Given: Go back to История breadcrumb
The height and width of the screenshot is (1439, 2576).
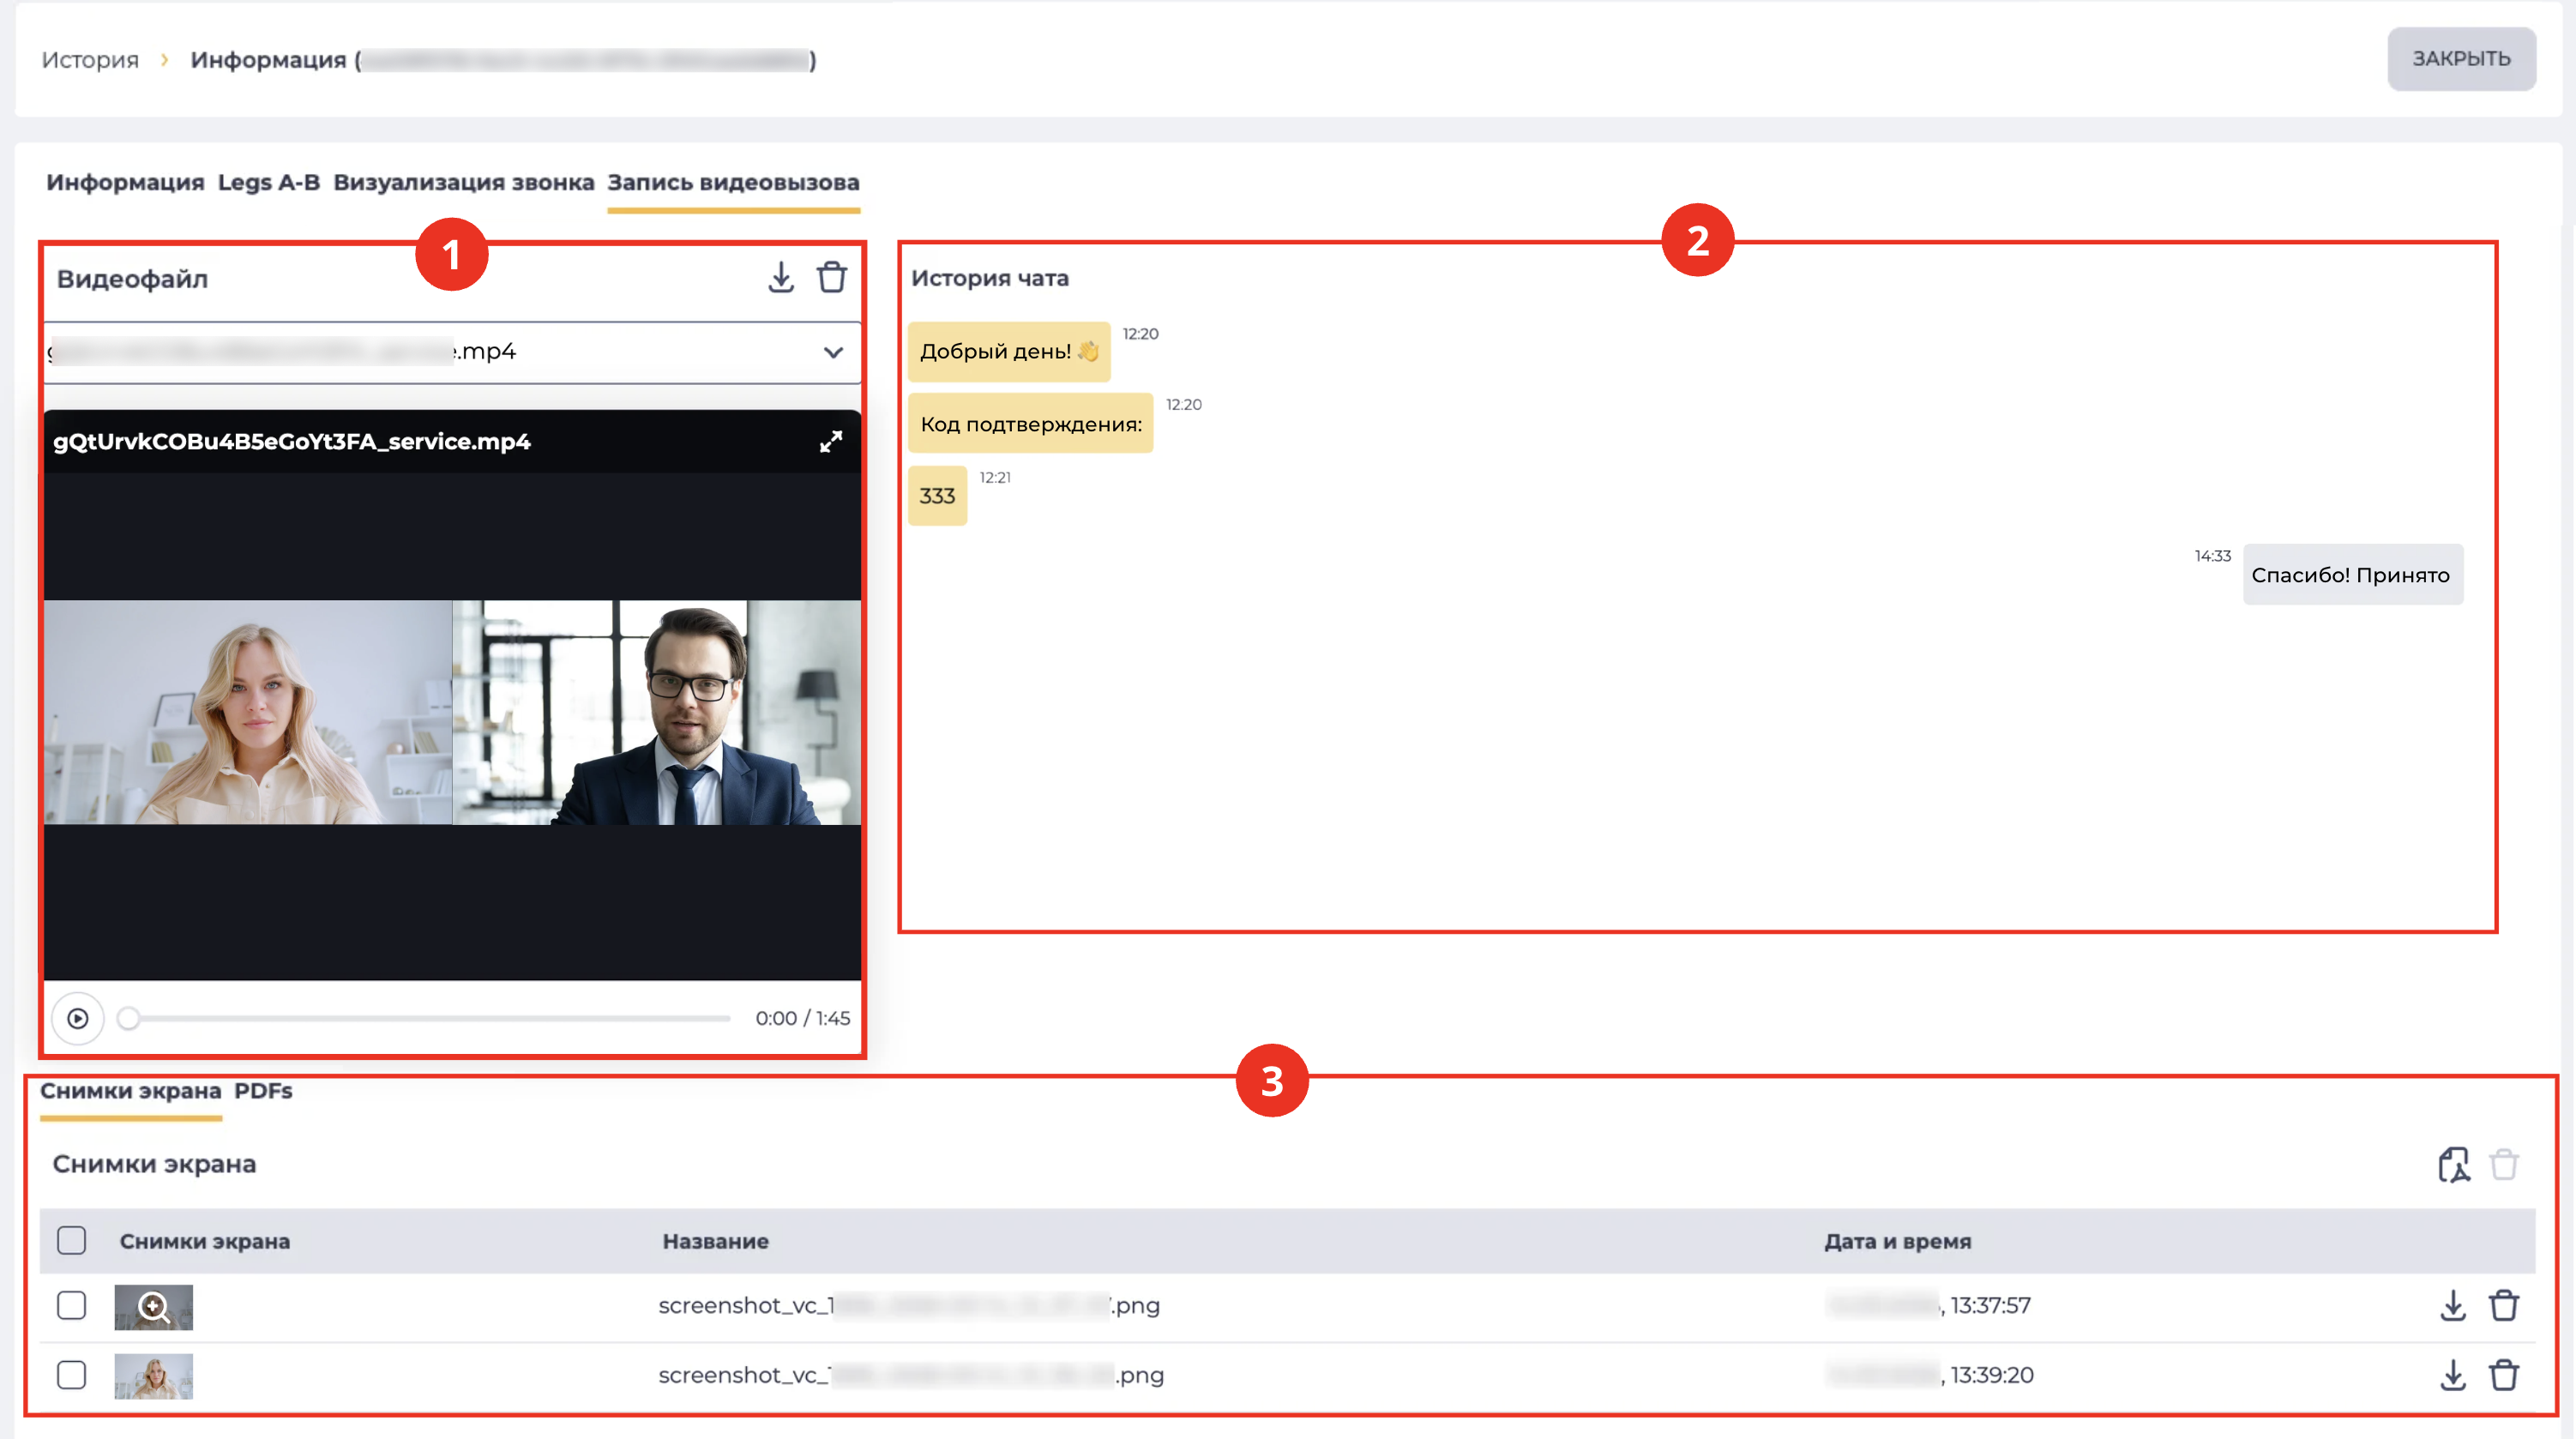Looking at the screenshot, I should pyautogui.click(x=90, y=60).
